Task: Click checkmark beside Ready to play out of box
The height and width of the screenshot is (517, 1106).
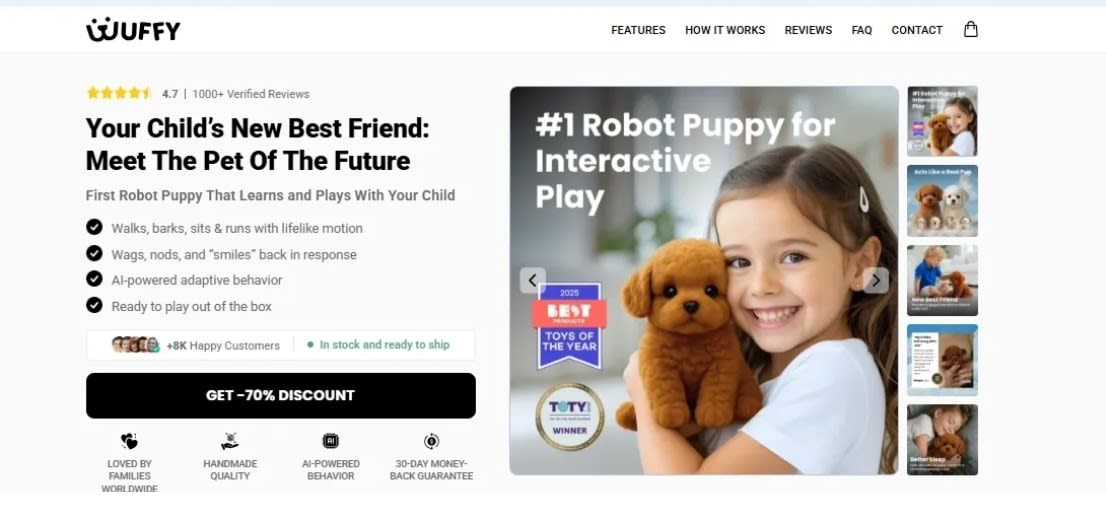Action: pyautogui.click(x=94, y=305)
